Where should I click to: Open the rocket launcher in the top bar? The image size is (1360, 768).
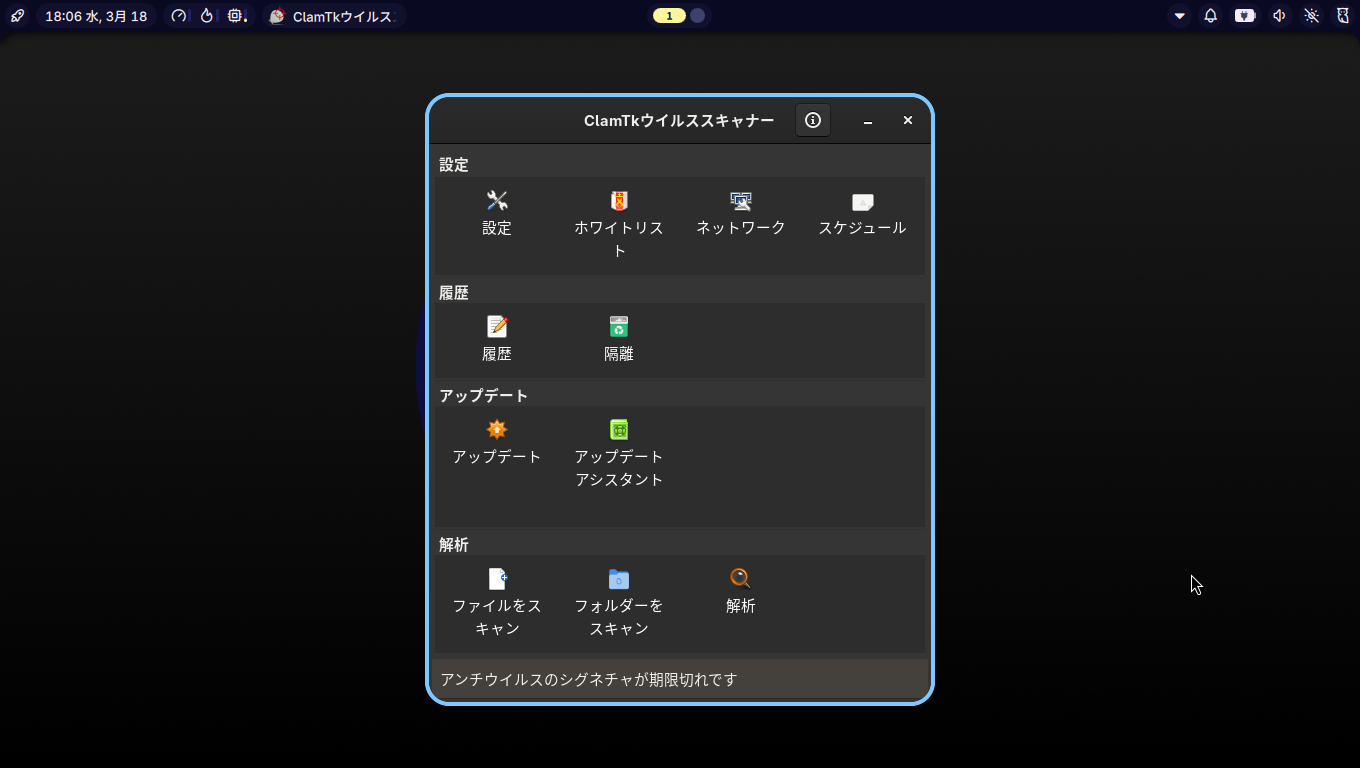(x=17, y=16)
